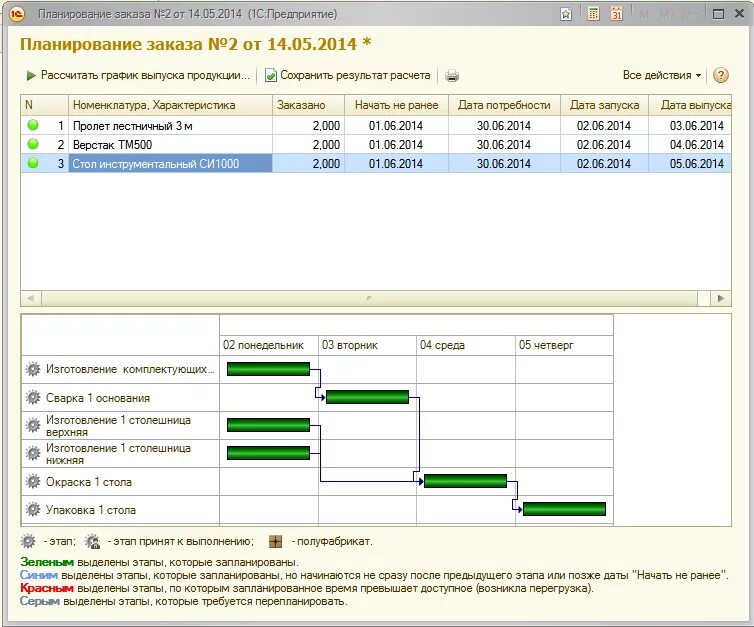Click the 02 понедельник Gantt column header

(269, 345)
